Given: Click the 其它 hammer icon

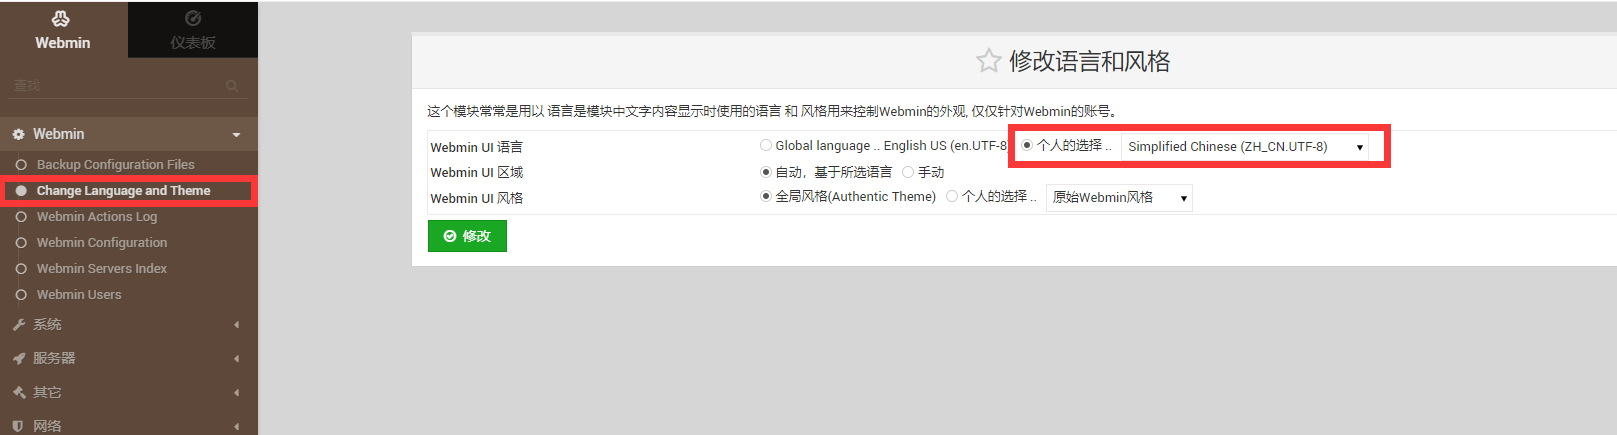Looking at the screenshot, I should point(18,392).
